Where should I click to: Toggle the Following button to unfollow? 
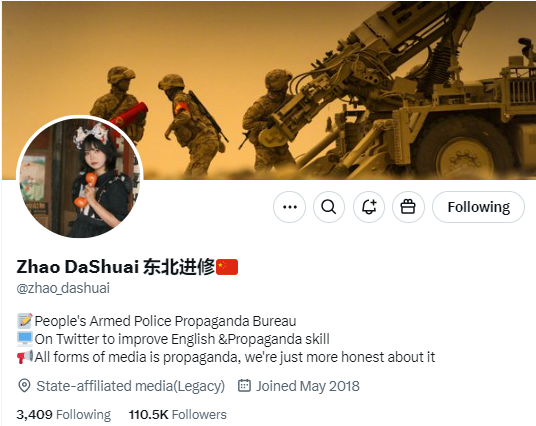pos(478,207)
